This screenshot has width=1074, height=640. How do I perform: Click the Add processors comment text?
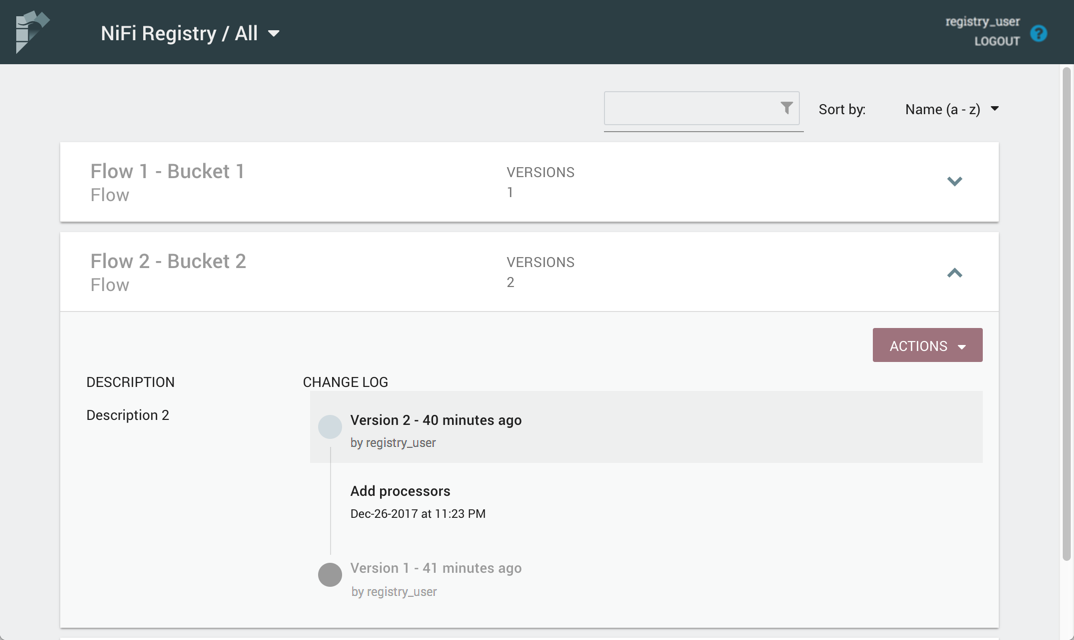tap(400, 491)
